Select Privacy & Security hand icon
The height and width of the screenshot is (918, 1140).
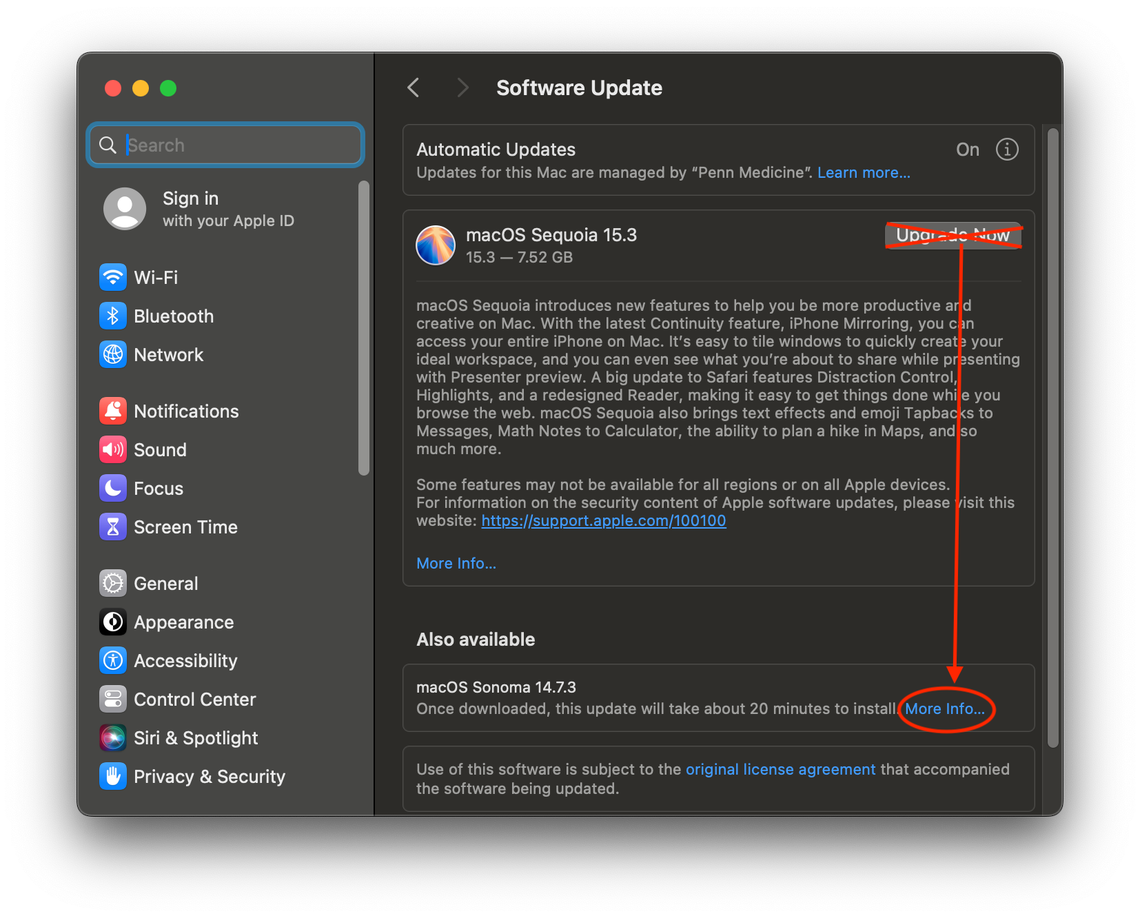(113, 776)
